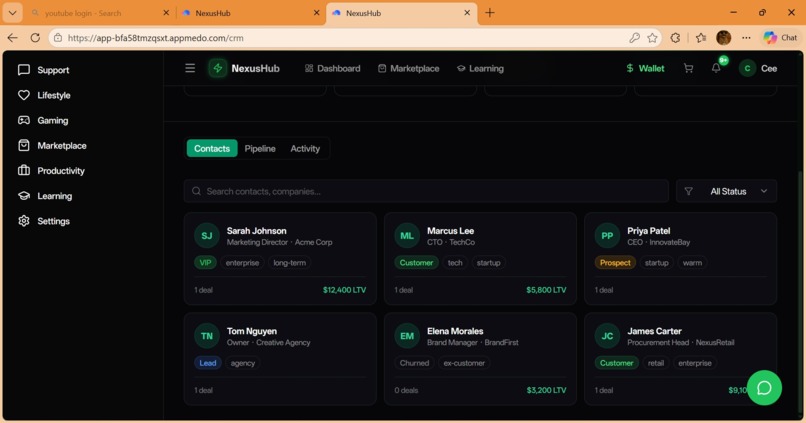Add this page to favorites star

coord(652,38)
